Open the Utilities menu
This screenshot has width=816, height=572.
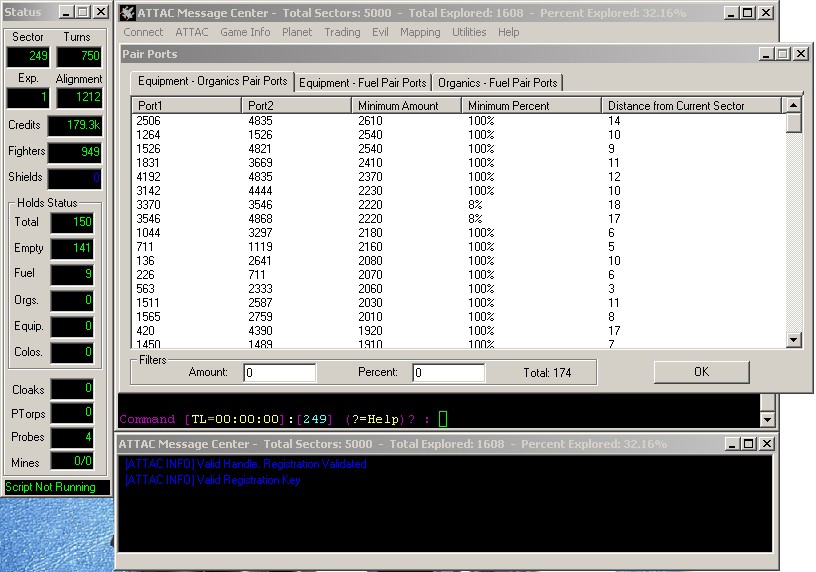[469, 32]
